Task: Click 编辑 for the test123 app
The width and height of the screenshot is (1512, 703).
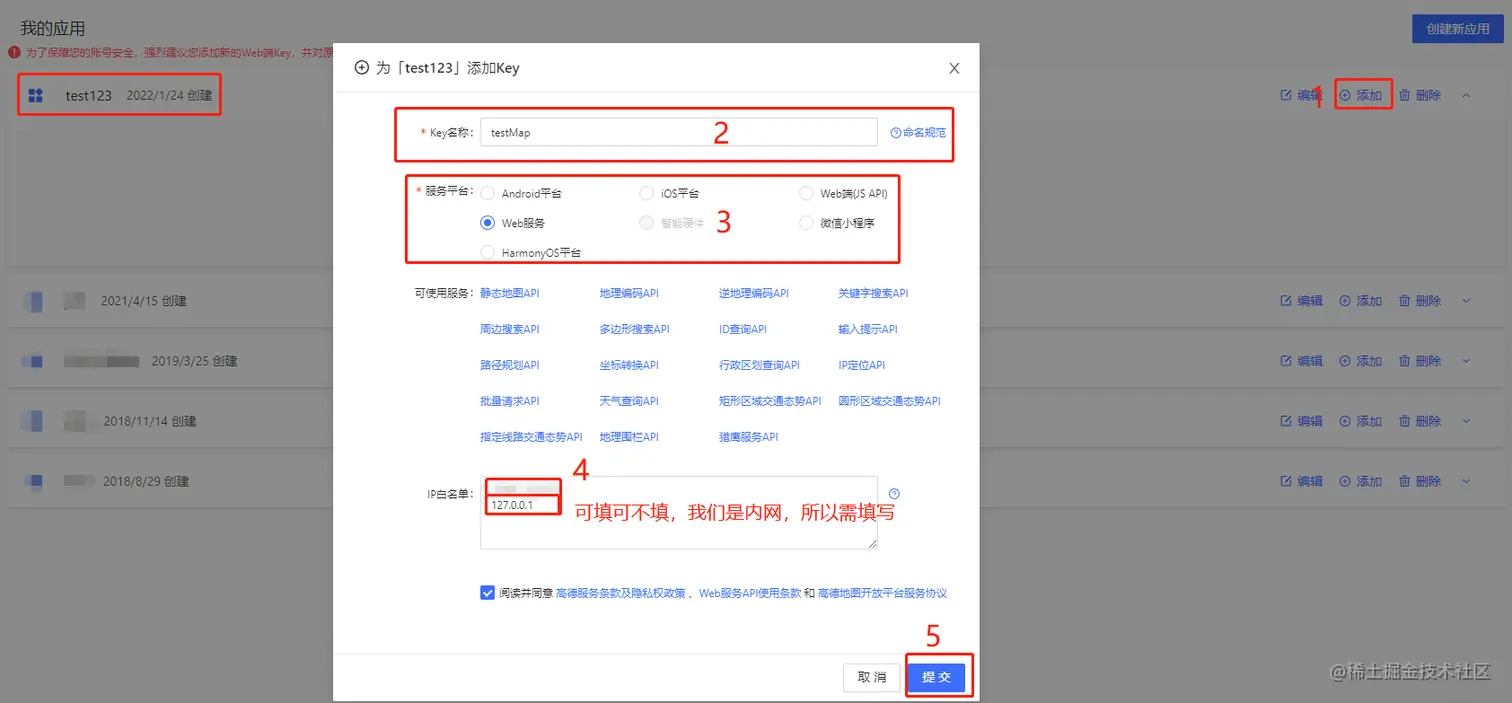Action: (1302, 95)
